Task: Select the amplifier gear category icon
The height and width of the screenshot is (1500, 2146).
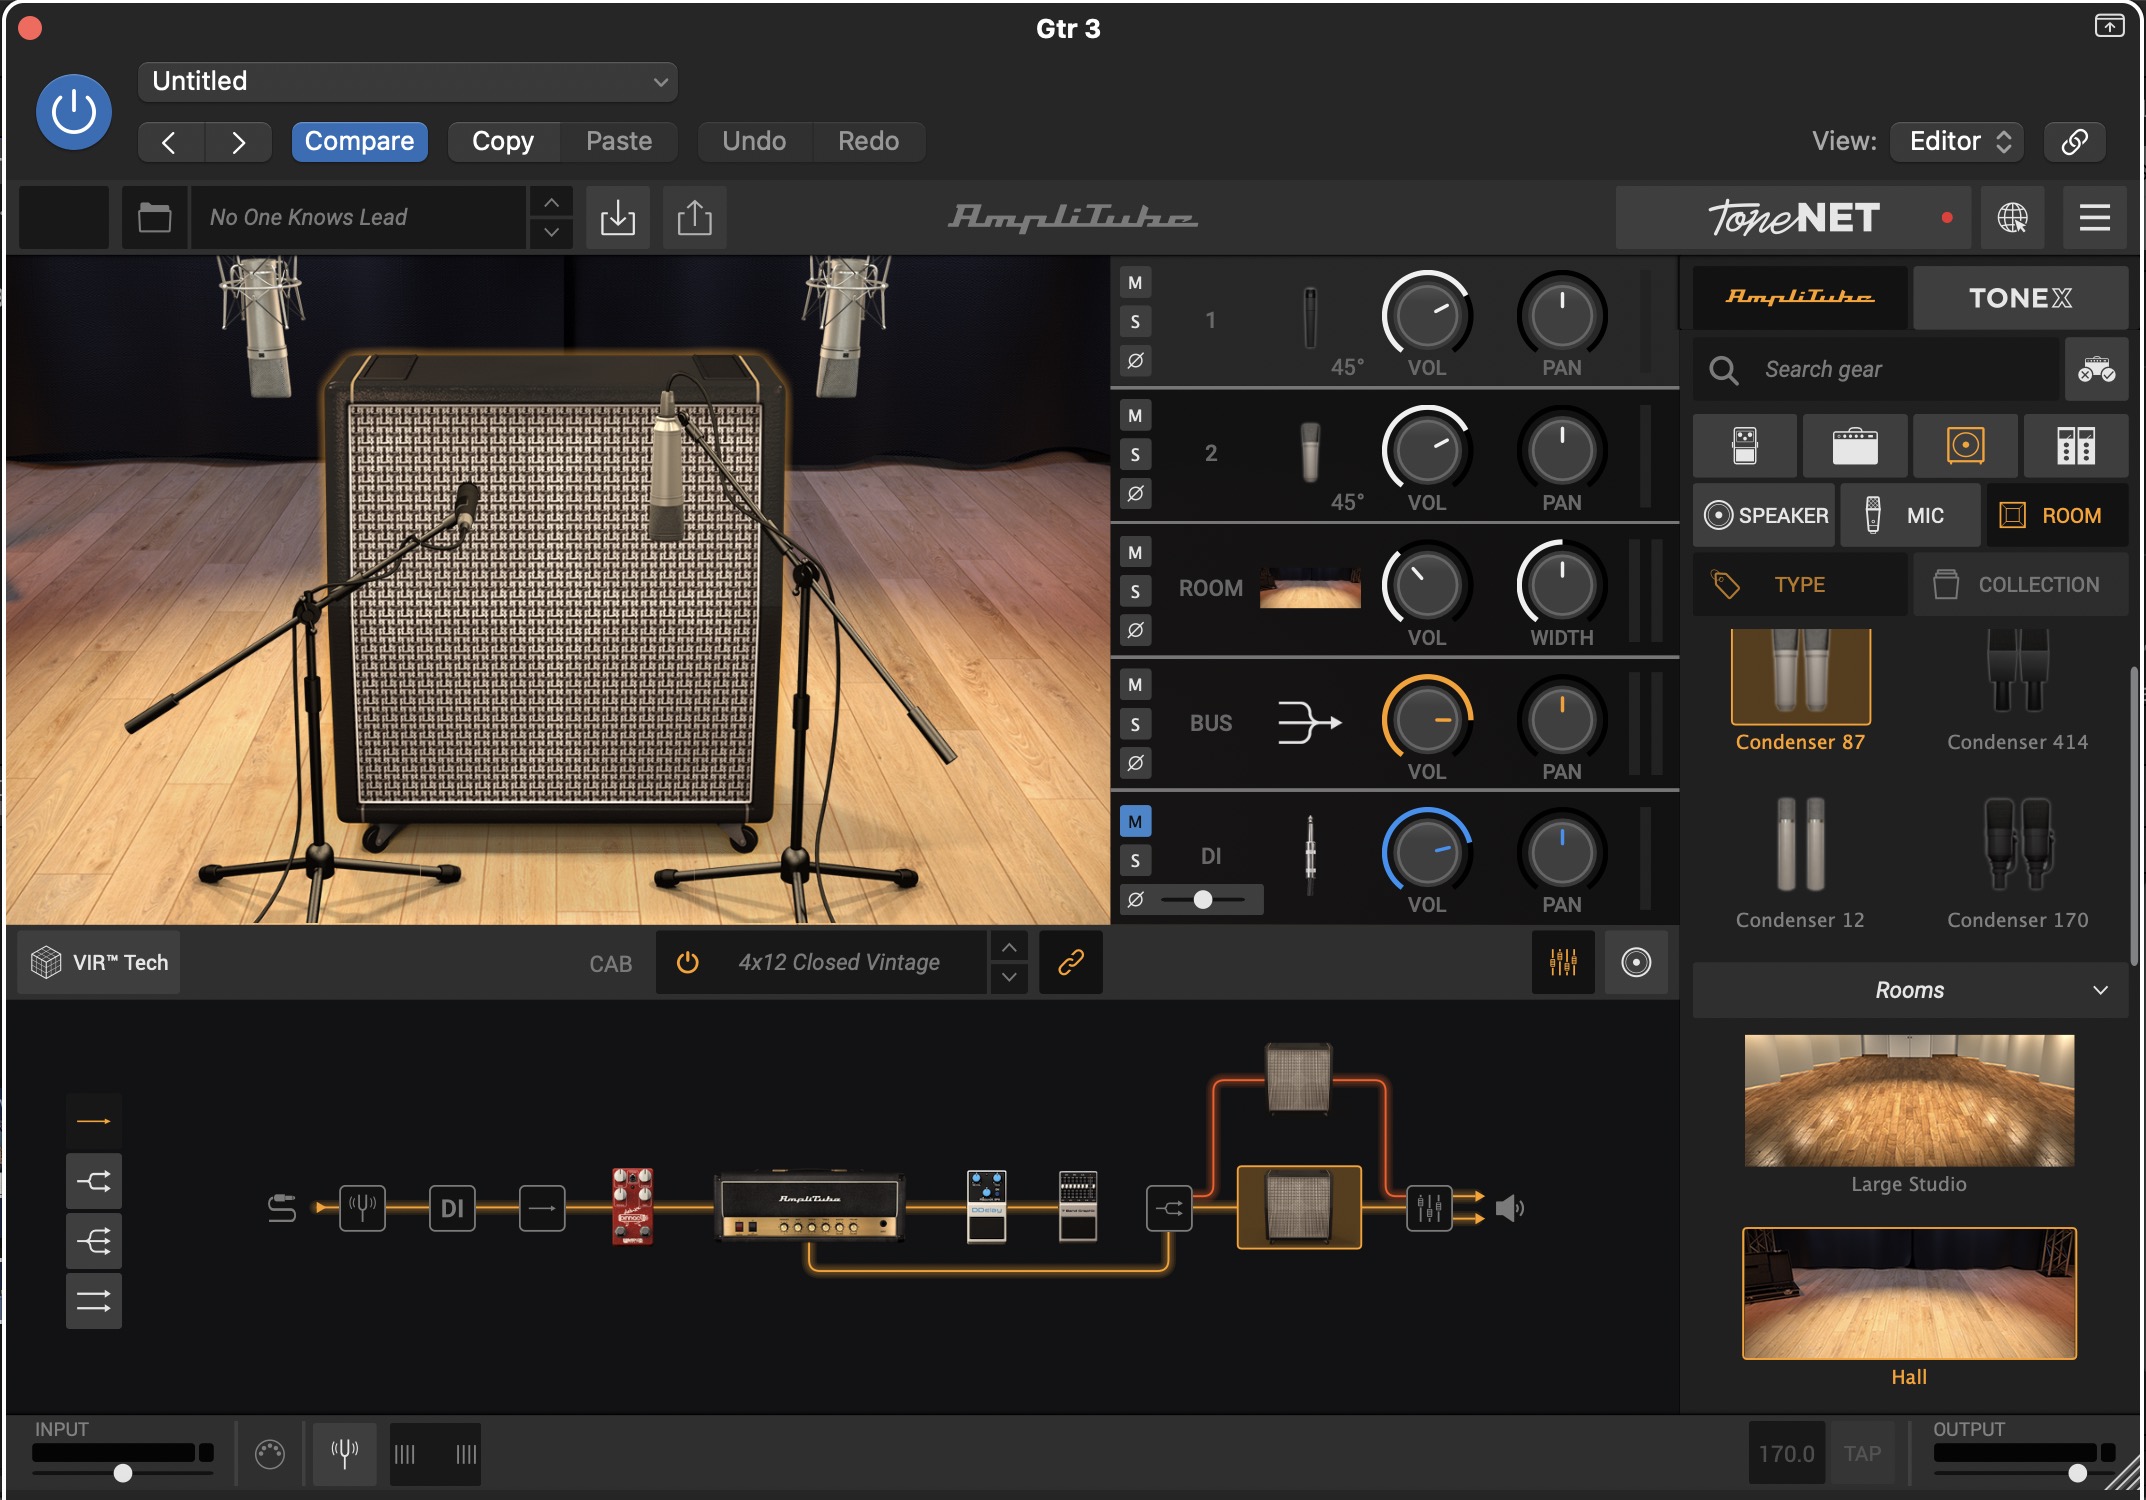Action: pos(1854,446)
